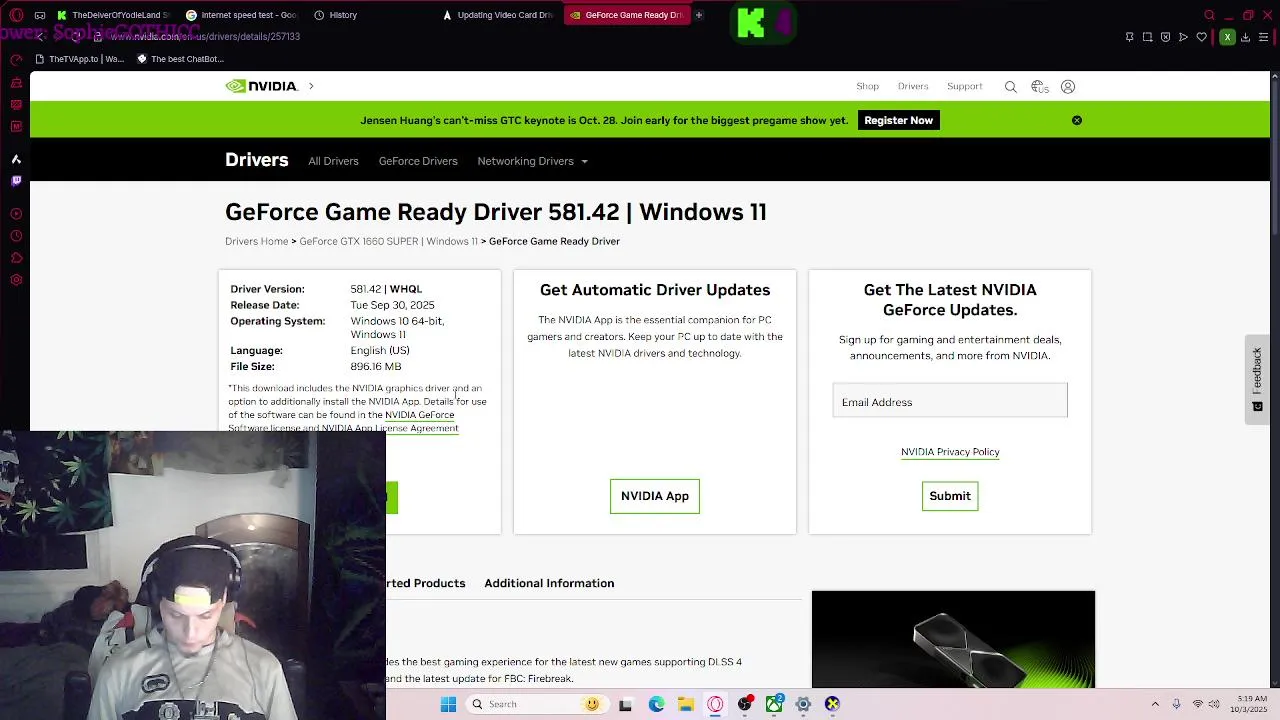
Task: Open the NVIDIA account profile icon
Action: (1068, 87)
